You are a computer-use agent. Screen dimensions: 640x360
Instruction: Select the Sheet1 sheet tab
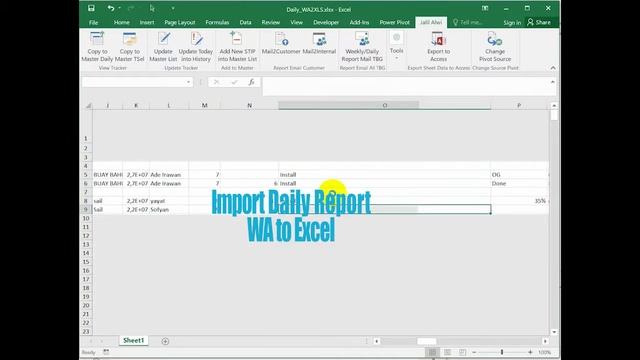133,340
